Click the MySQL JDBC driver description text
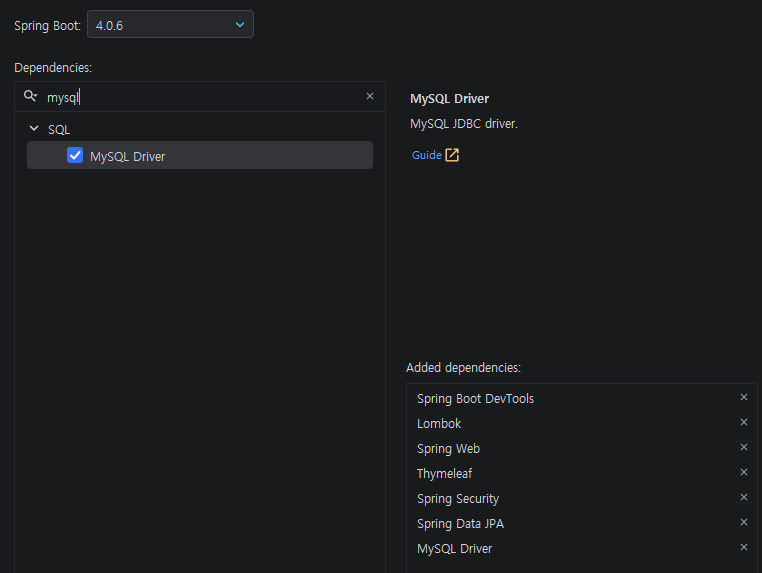Viewport: 762px width, 573px height. [x=464, y=124]
